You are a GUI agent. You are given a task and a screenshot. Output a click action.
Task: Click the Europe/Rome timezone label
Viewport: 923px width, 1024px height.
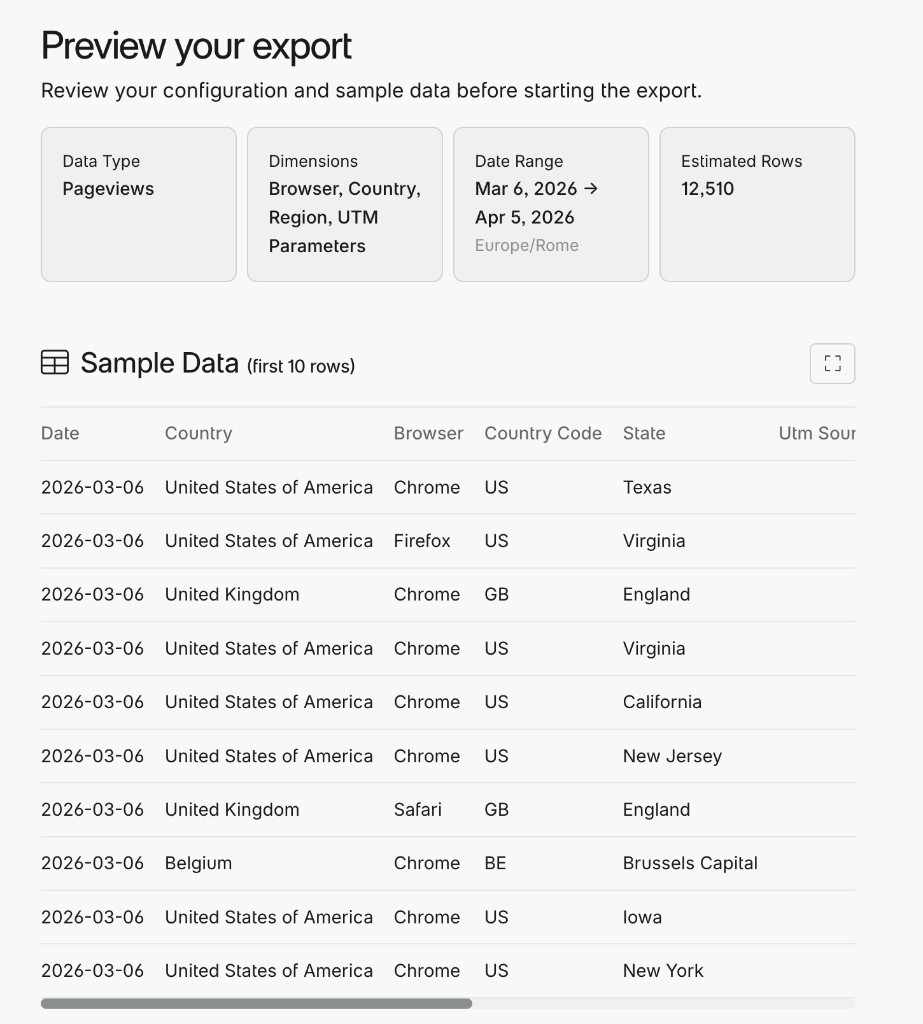[527, 245]
